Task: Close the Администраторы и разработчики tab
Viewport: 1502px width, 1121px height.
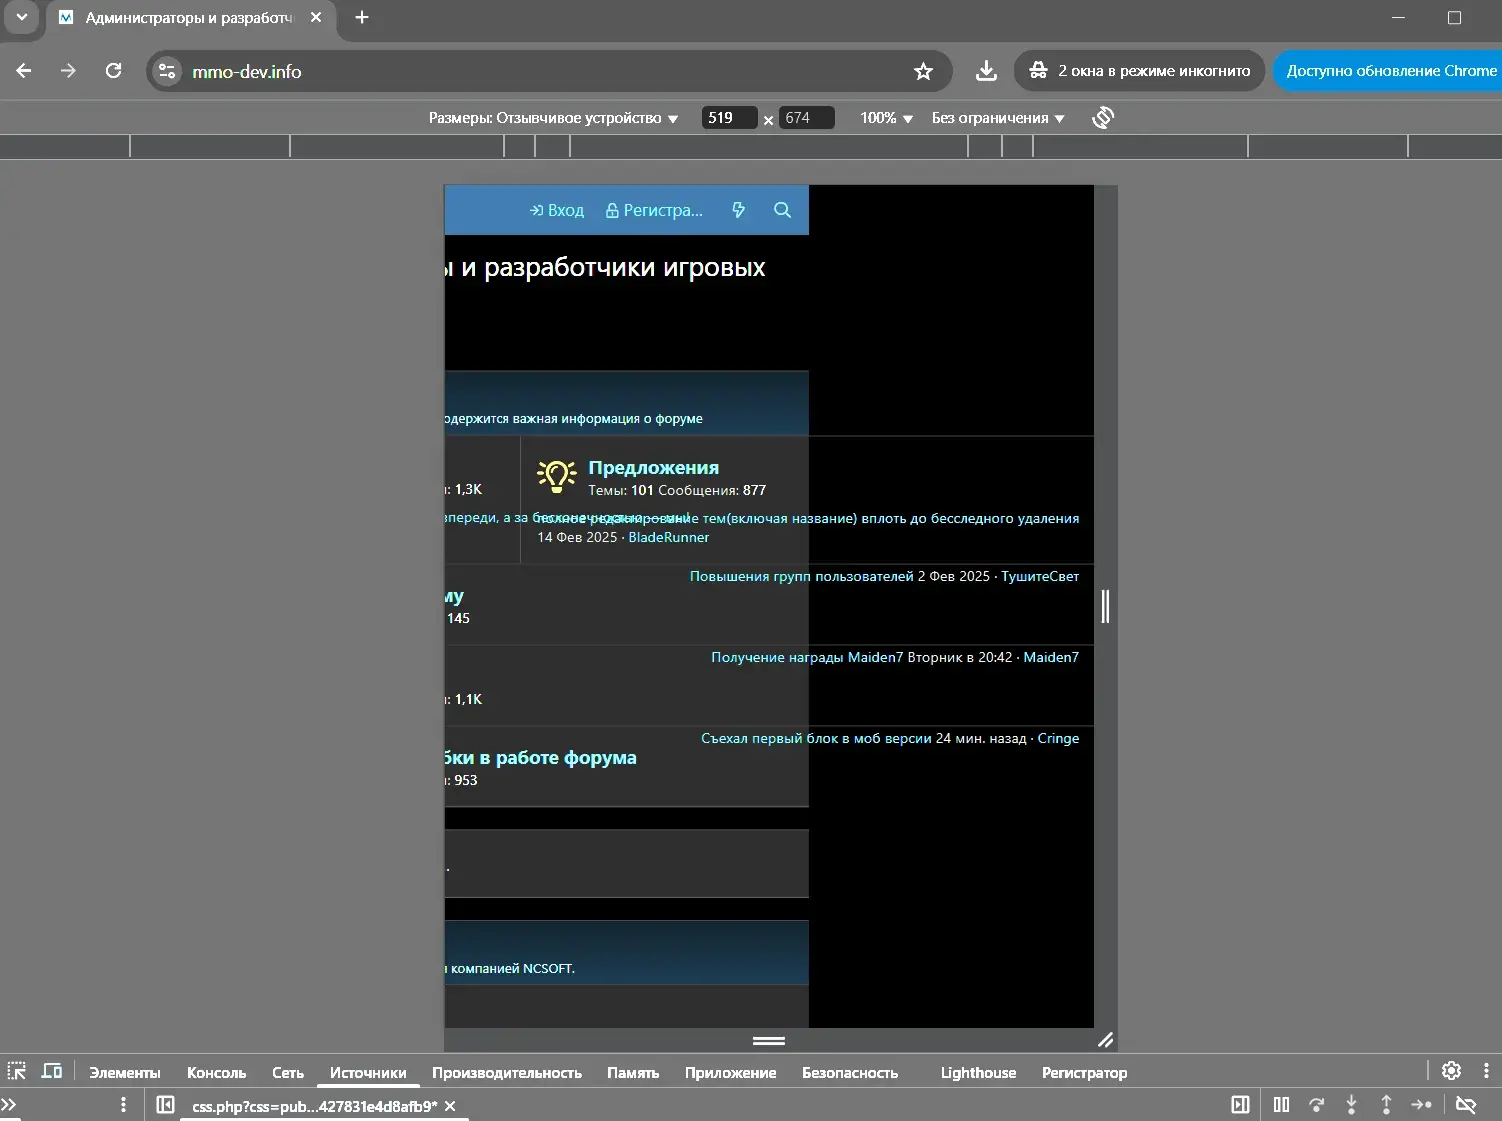Action: (316, 17)
